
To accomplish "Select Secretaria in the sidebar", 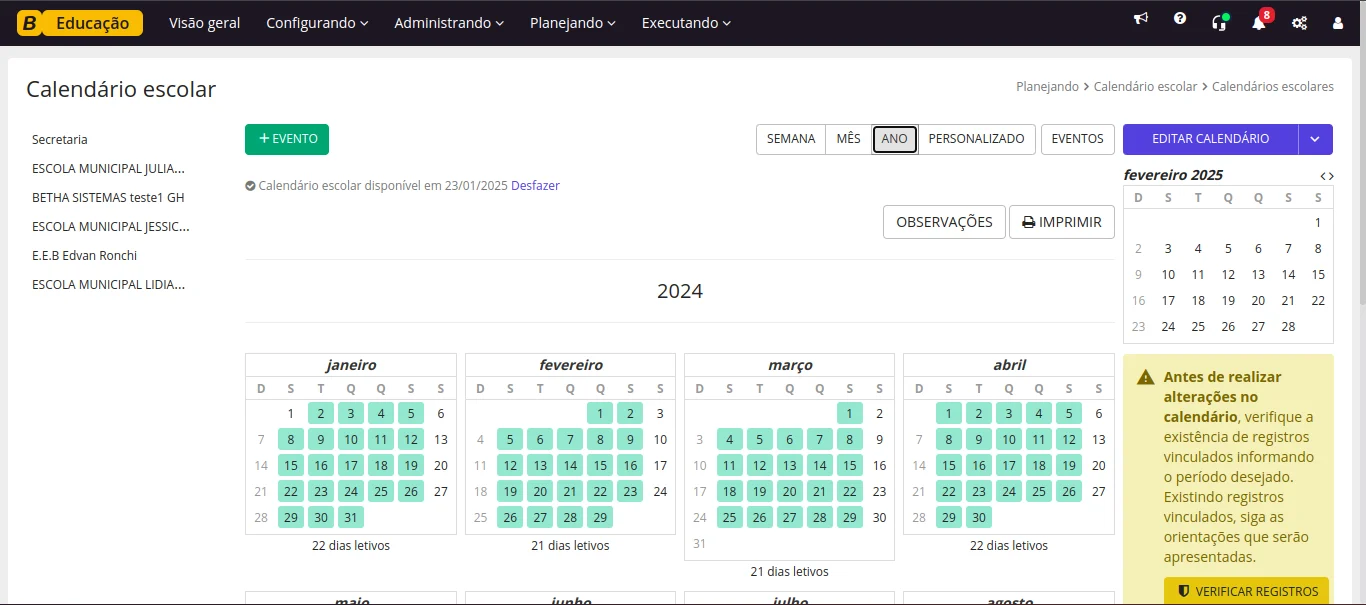I will coord(60,140).
